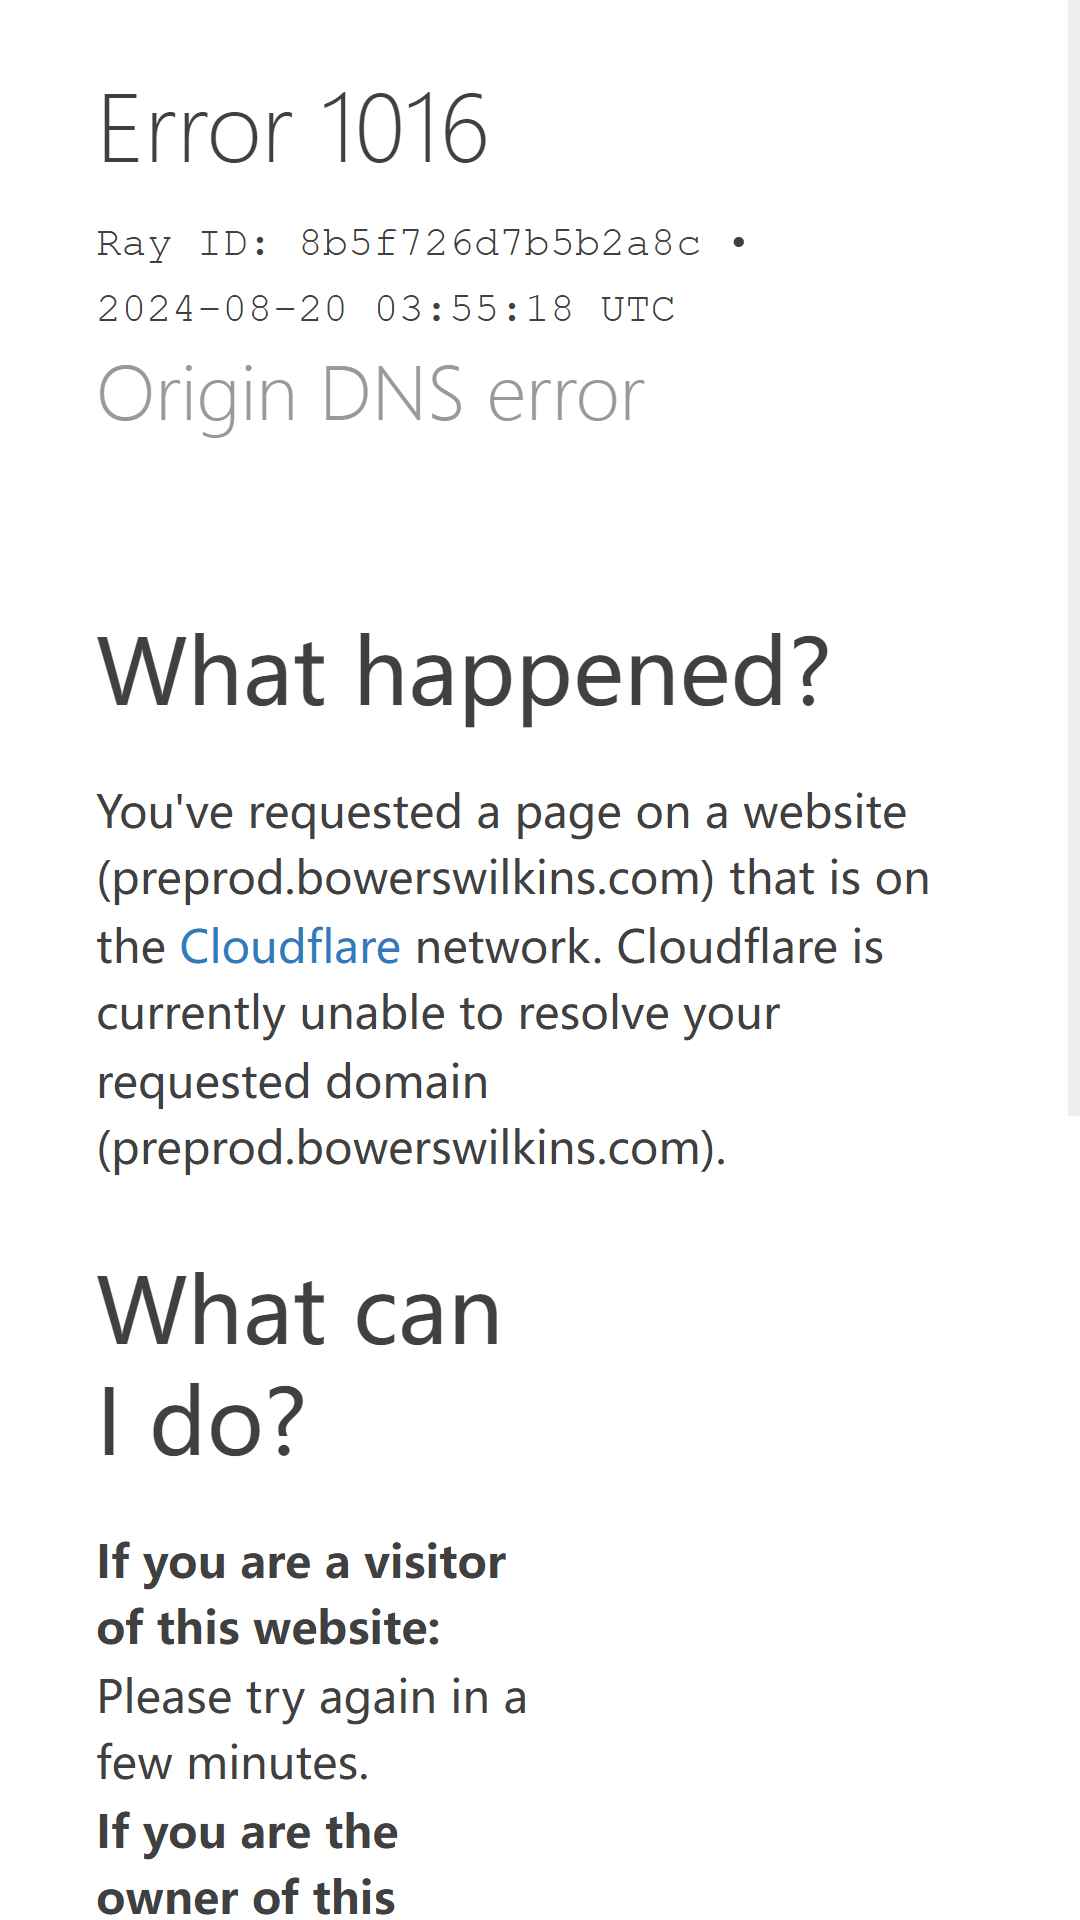1080x1920 pixels.
Task: Open the Cloudflare link
Action: (x=290, y=946)
